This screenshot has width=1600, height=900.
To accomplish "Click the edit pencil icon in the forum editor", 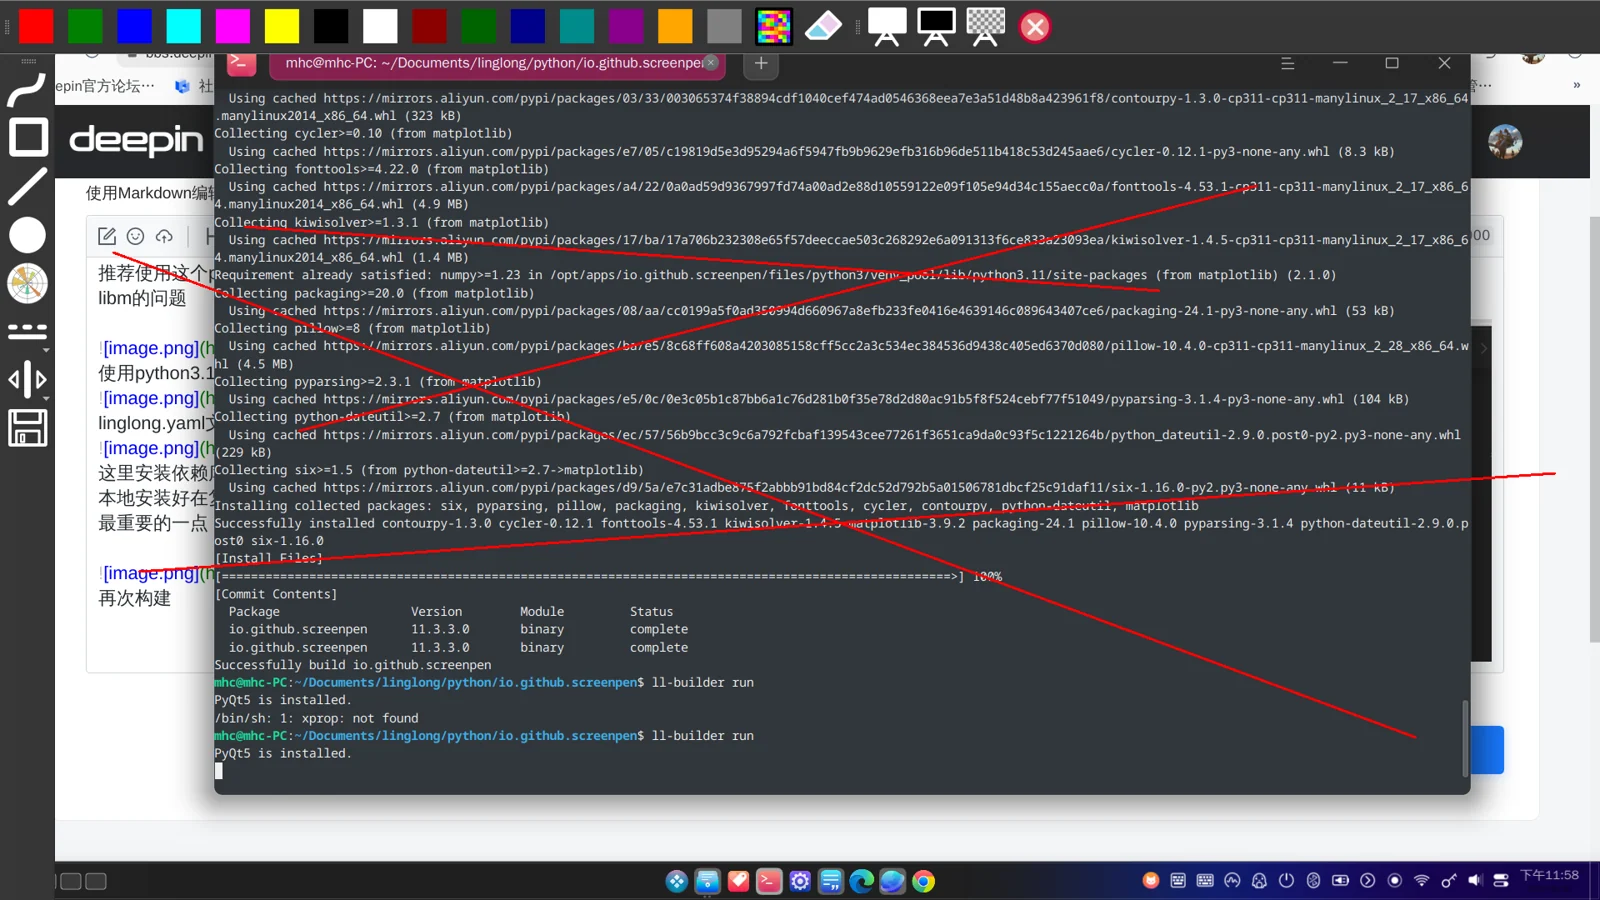I will pyautogui.click(x=107, y=236).
